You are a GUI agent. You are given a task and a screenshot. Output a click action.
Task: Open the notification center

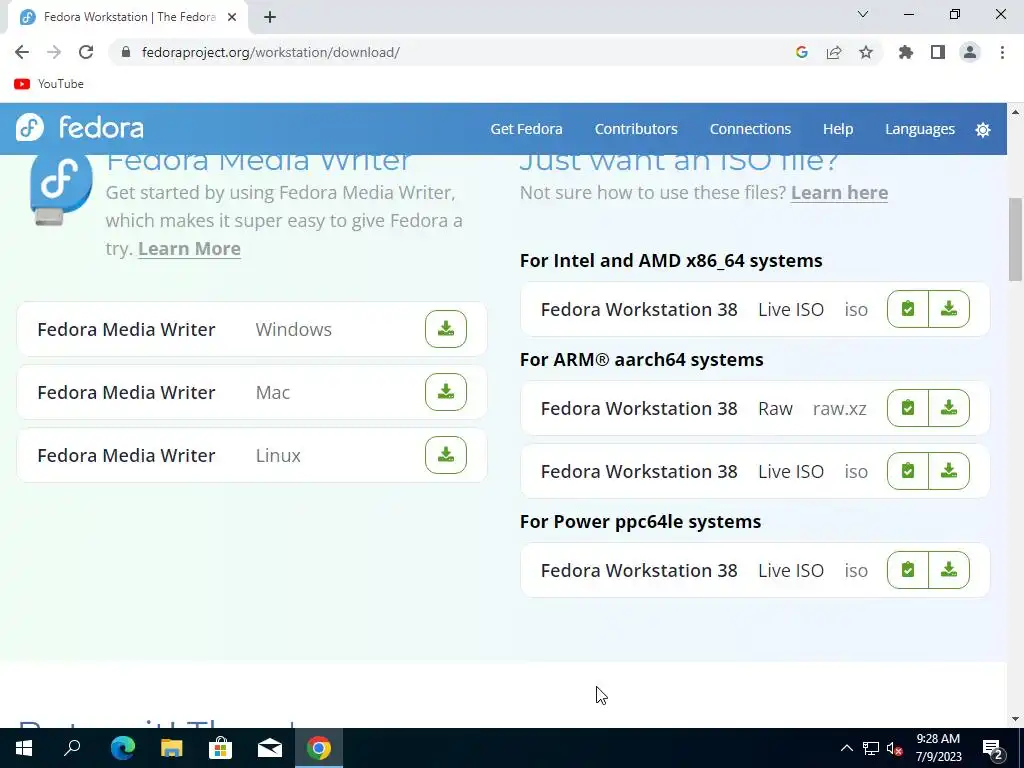[993, 748]
